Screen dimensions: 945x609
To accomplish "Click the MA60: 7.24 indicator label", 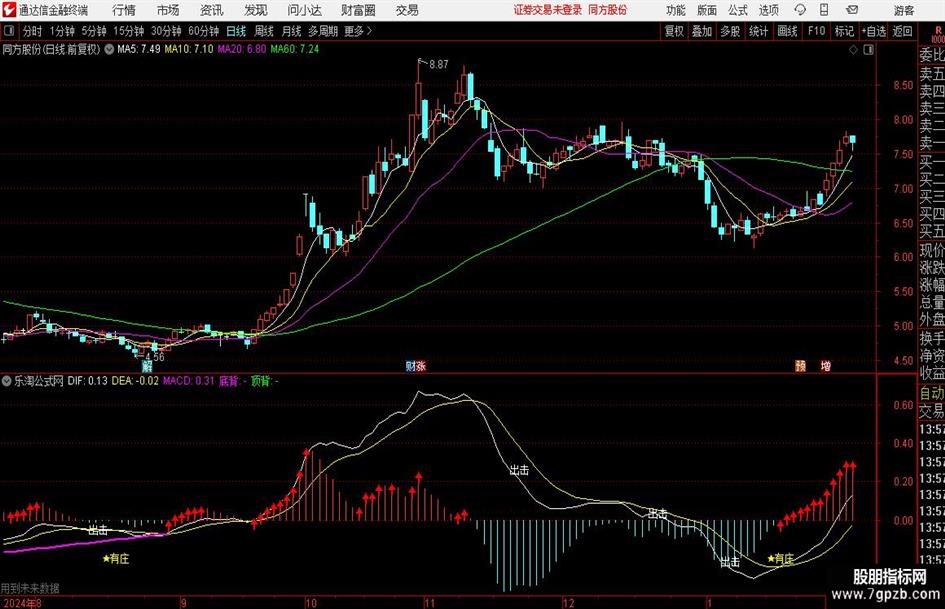I will [x=295, y=49].
